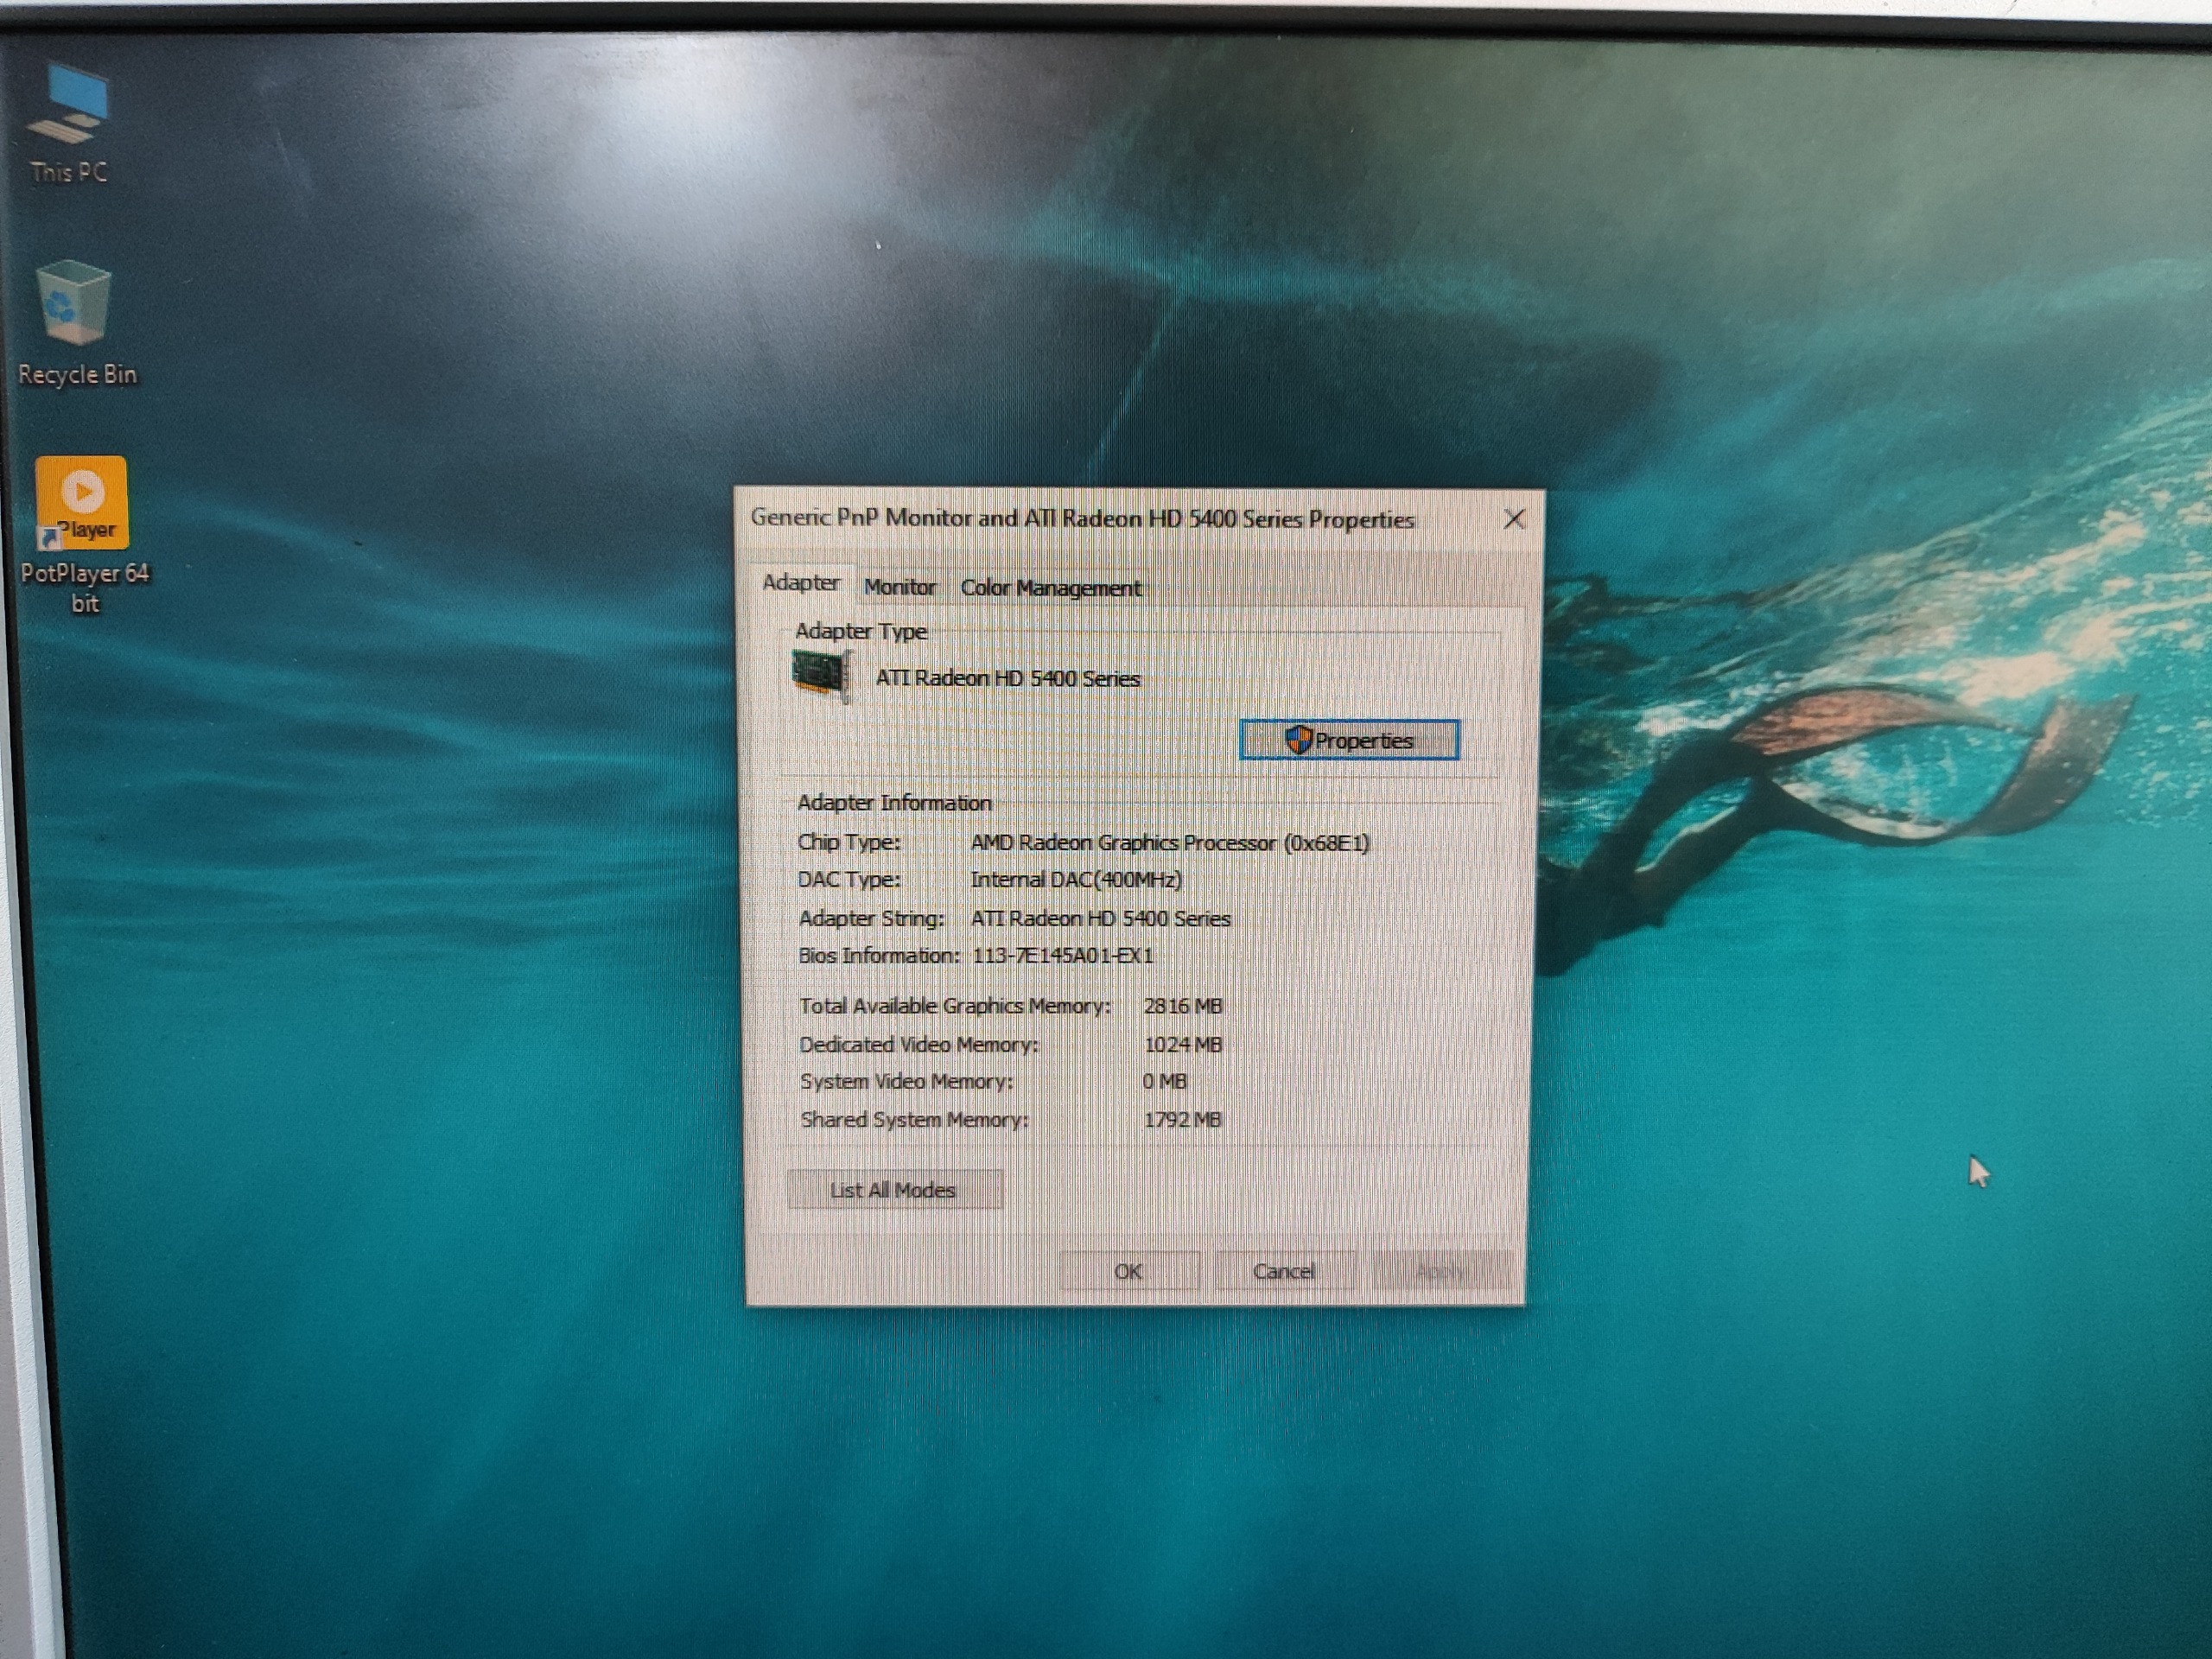
Task: Click Bios Information value 113-7E145A01-EX1
Action: point(1062,956)
